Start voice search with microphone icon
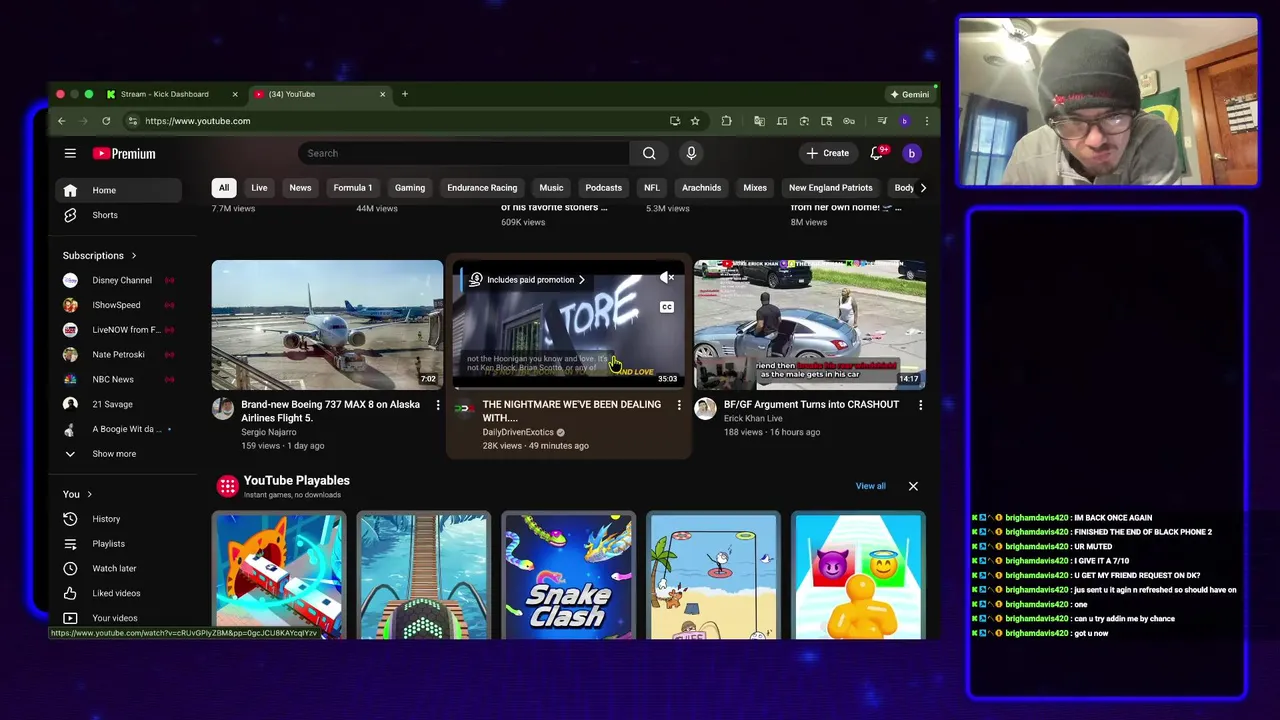This screenshot has width=1280, height=720. coord(691,153)
